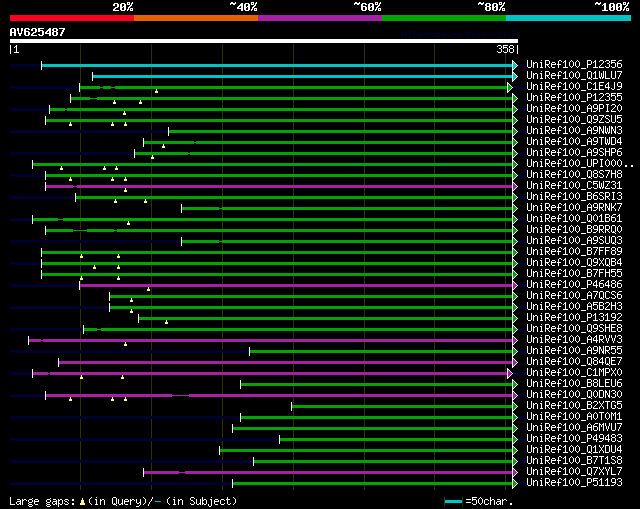Click the green ~80% identity legend segment
640x509 pixels.
coord(444,18)
